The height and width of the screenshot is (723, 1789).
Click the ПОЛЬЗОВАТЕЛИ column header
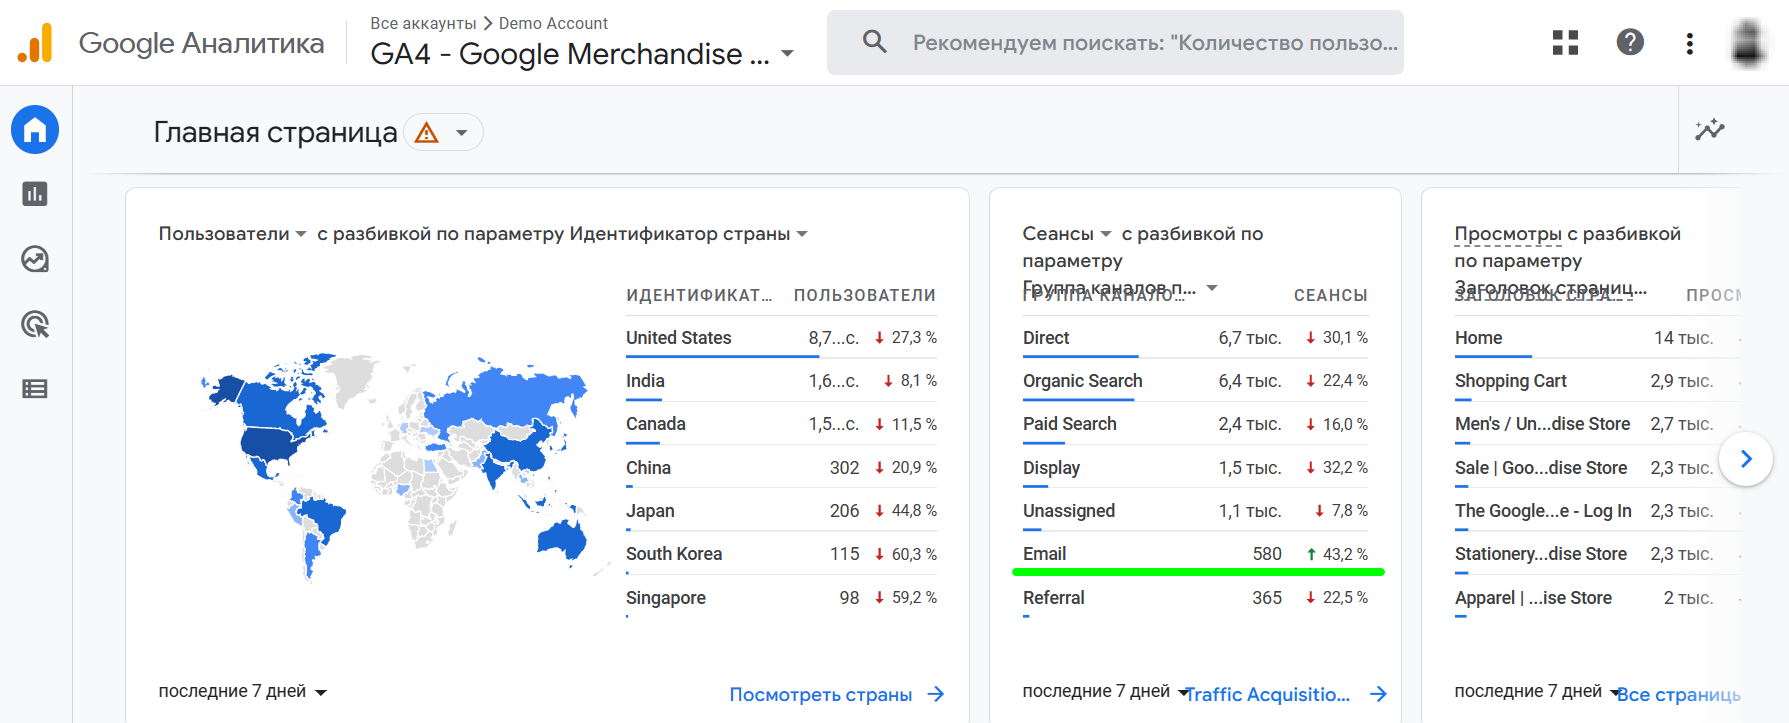(x=865, y=295)
